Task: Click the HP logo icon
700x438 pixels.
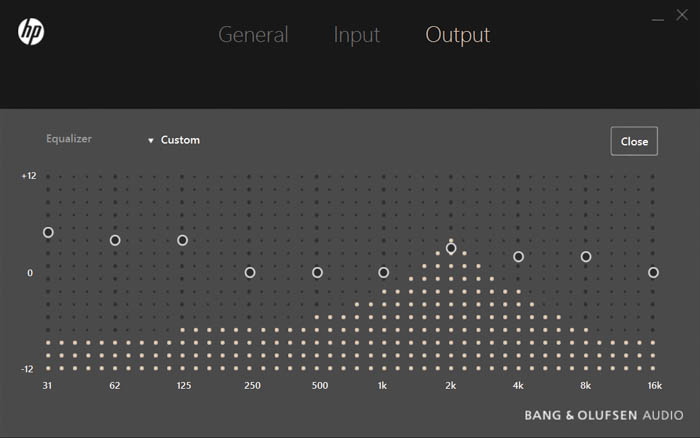Action: 31,32
